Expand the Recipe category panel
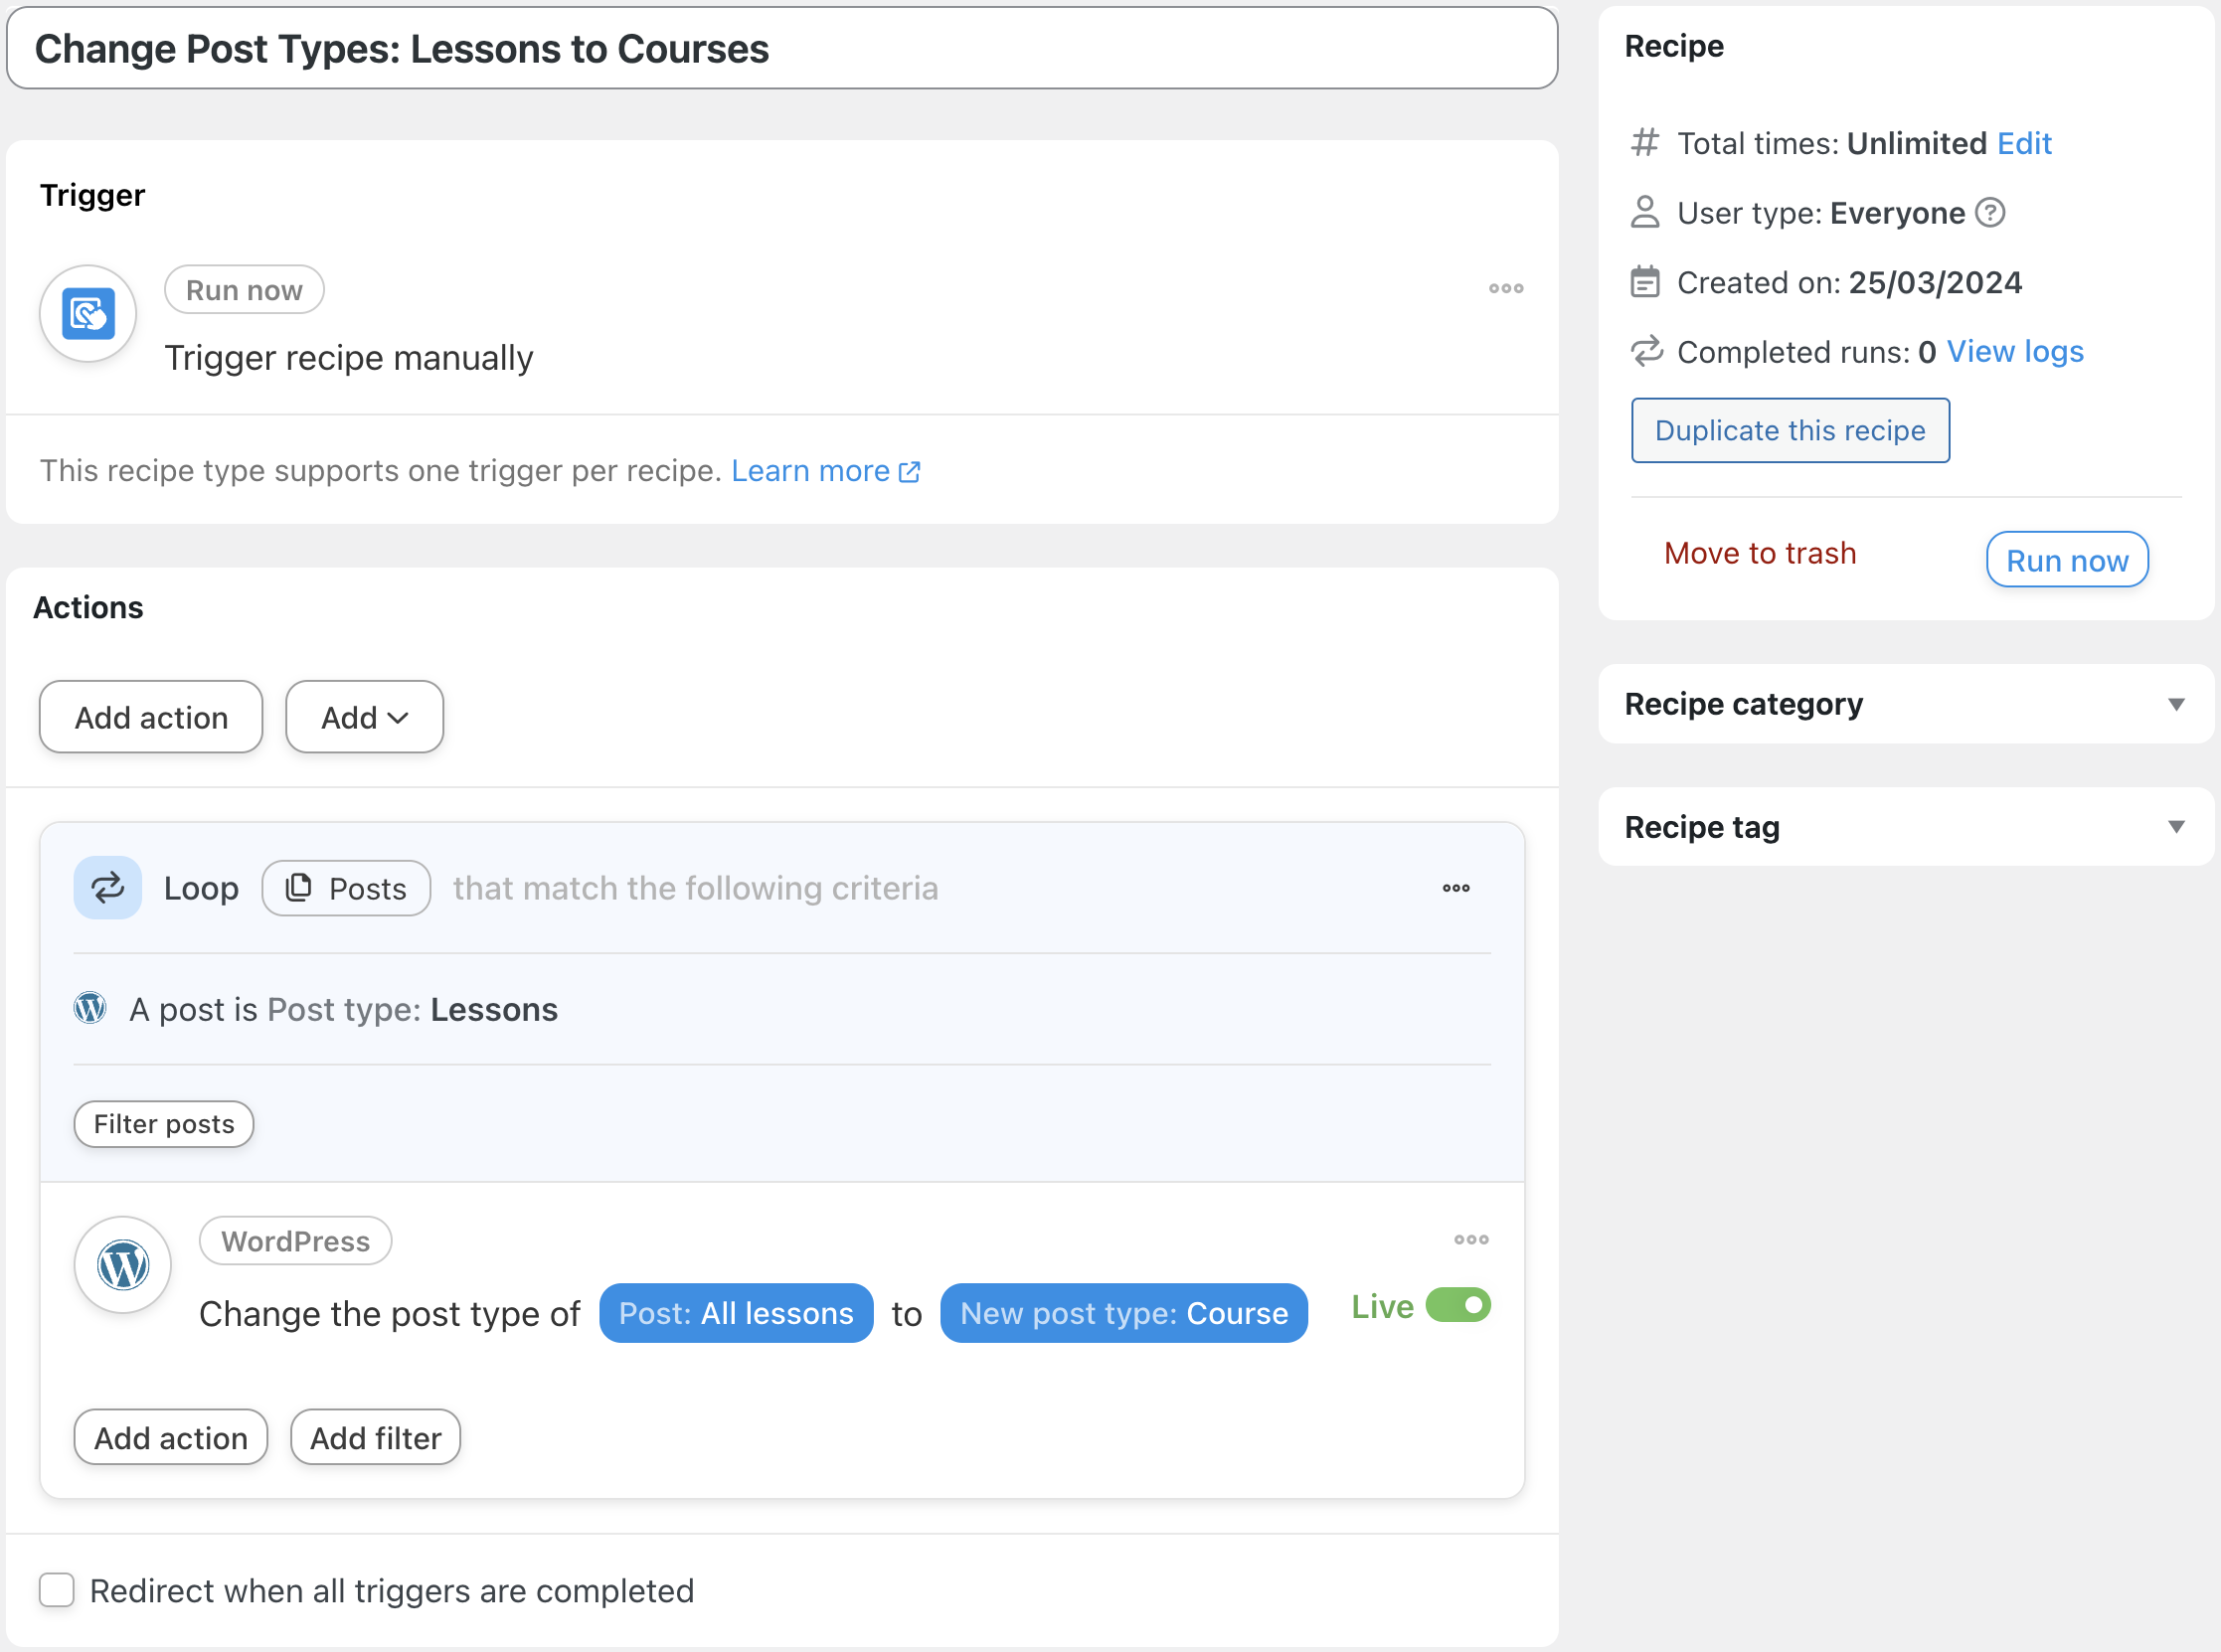The width and height of the screenshot is (2221, 1652). click(2177, 704)
